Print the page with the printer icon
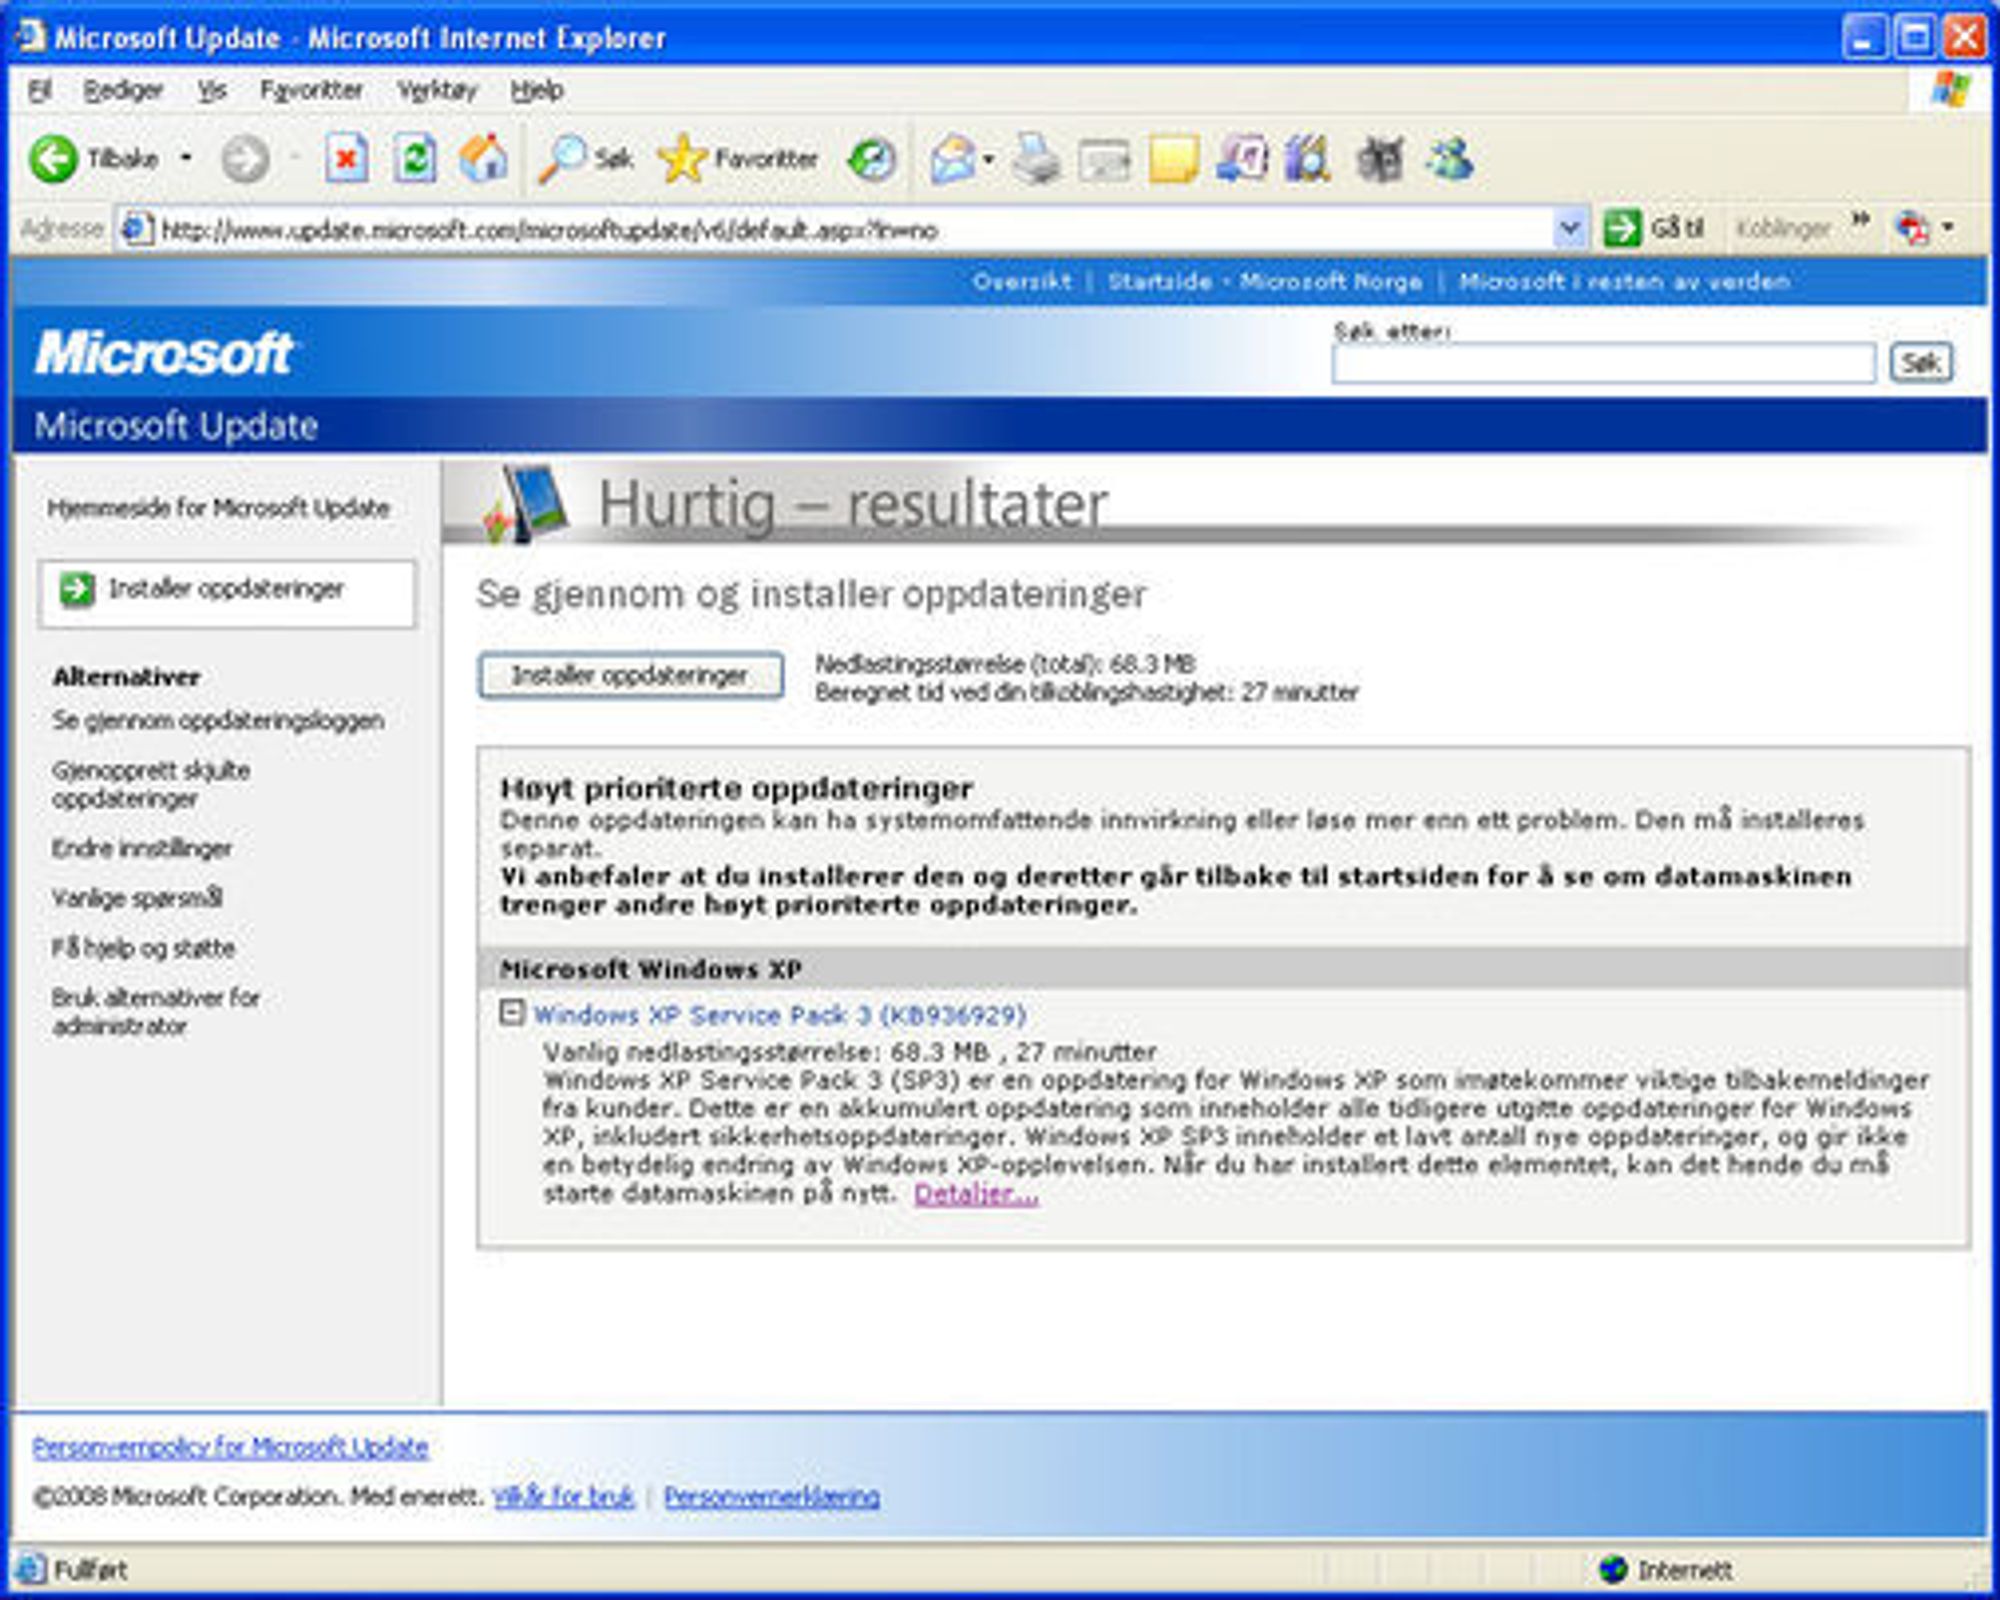This screenshot has height=1600, width=2000. tap(1036, 159)
